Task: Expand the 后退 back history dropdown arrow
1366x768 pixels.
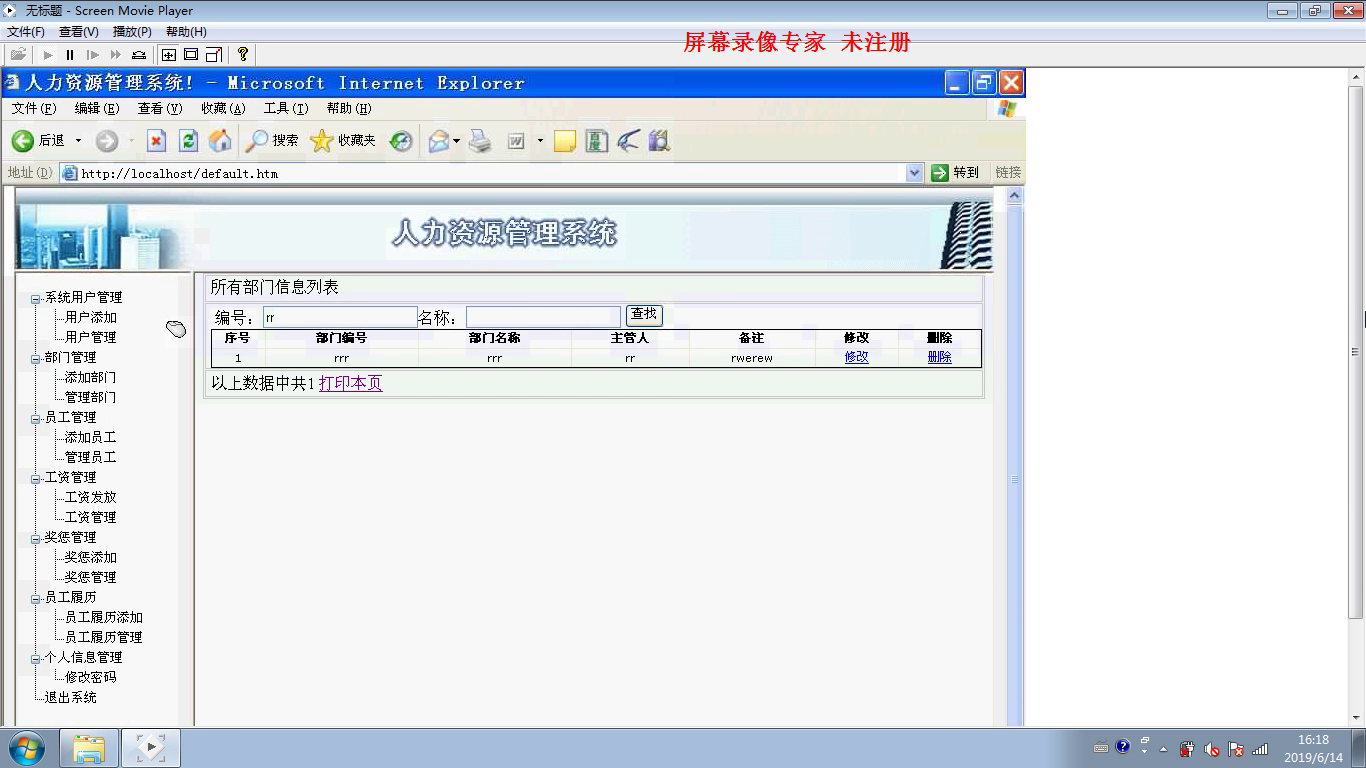Action: 78,141
